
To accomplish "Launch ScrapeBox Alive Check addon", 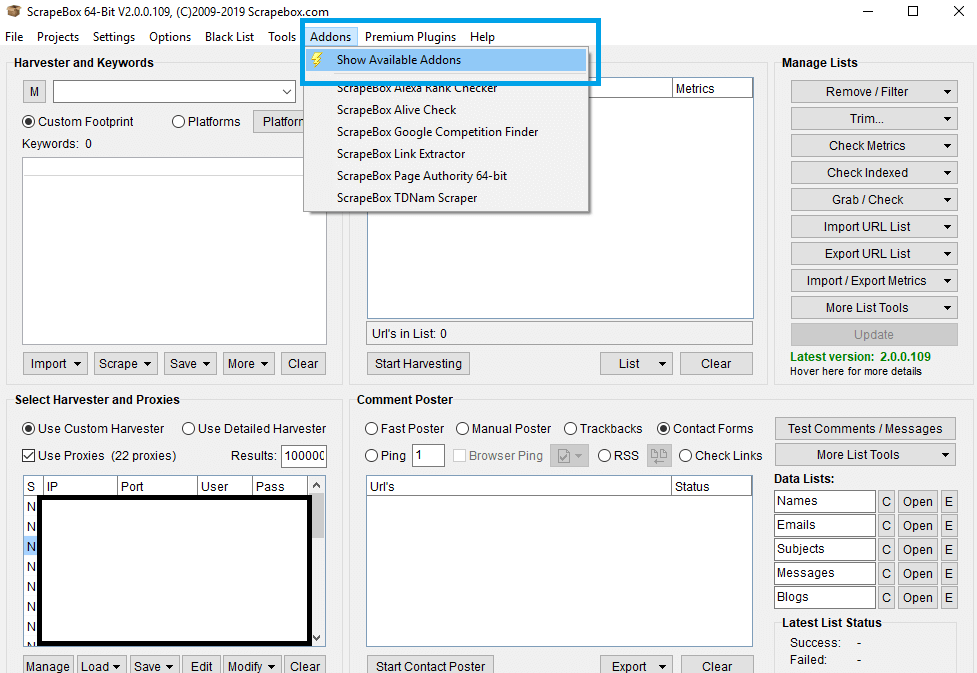I will (446, 110).
